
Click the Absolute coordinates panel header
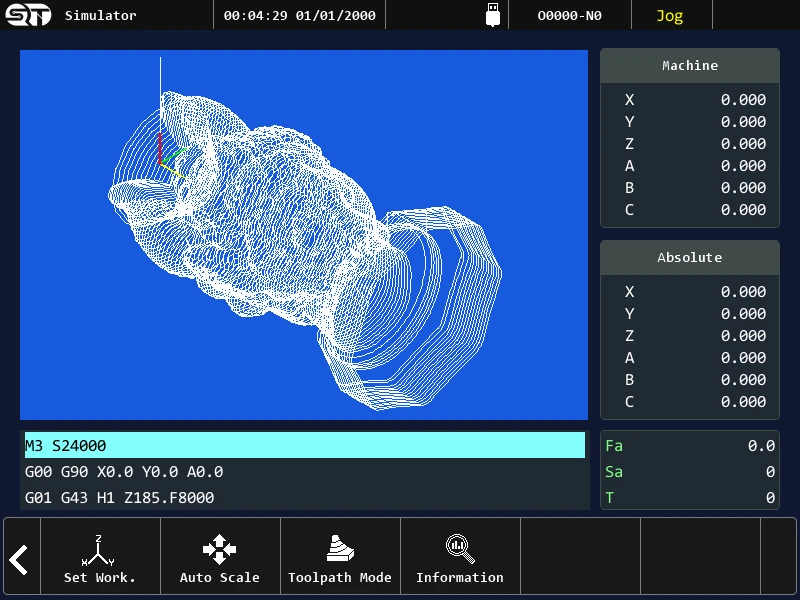tap(690, 258)
